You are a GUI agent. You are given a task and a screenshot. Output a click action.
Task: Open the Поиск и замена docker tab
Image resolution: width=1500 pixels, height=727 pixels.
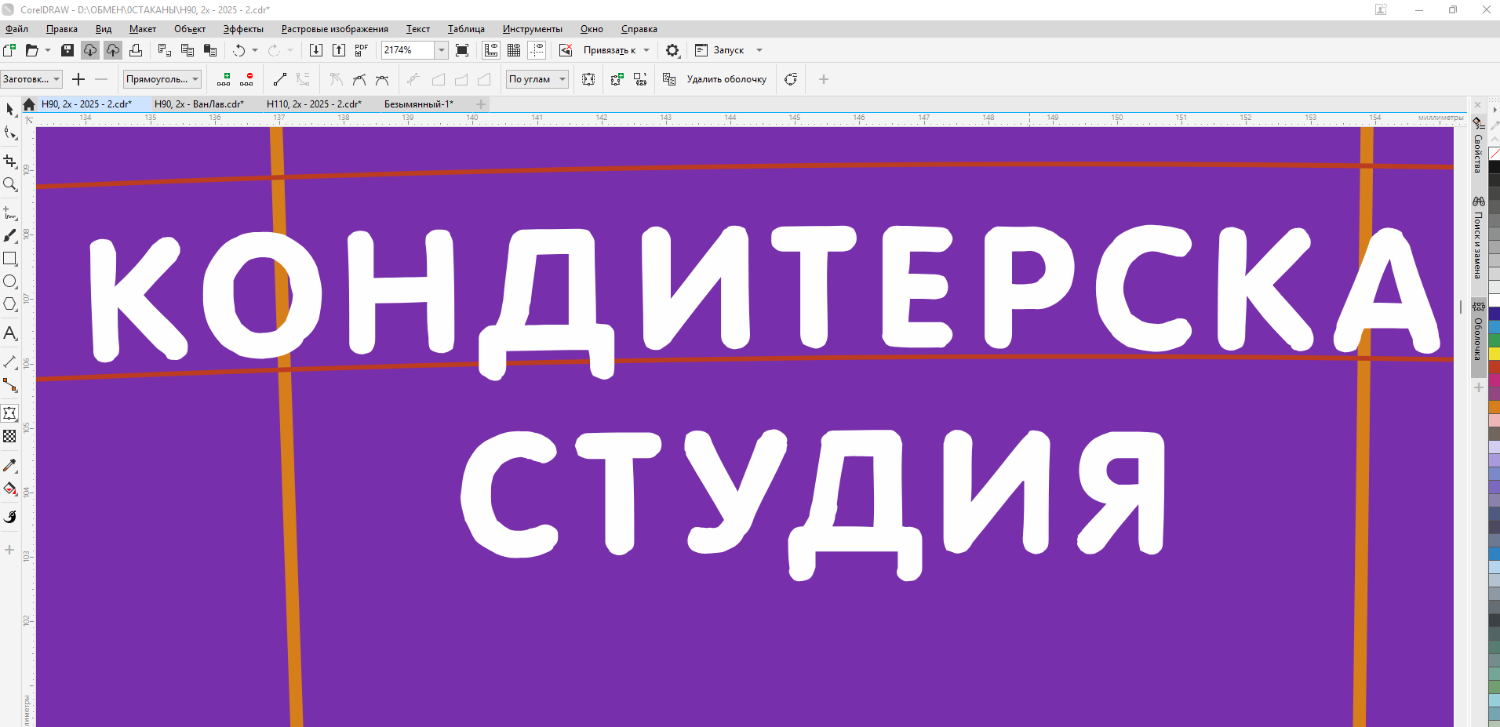tap(1478, 238)
